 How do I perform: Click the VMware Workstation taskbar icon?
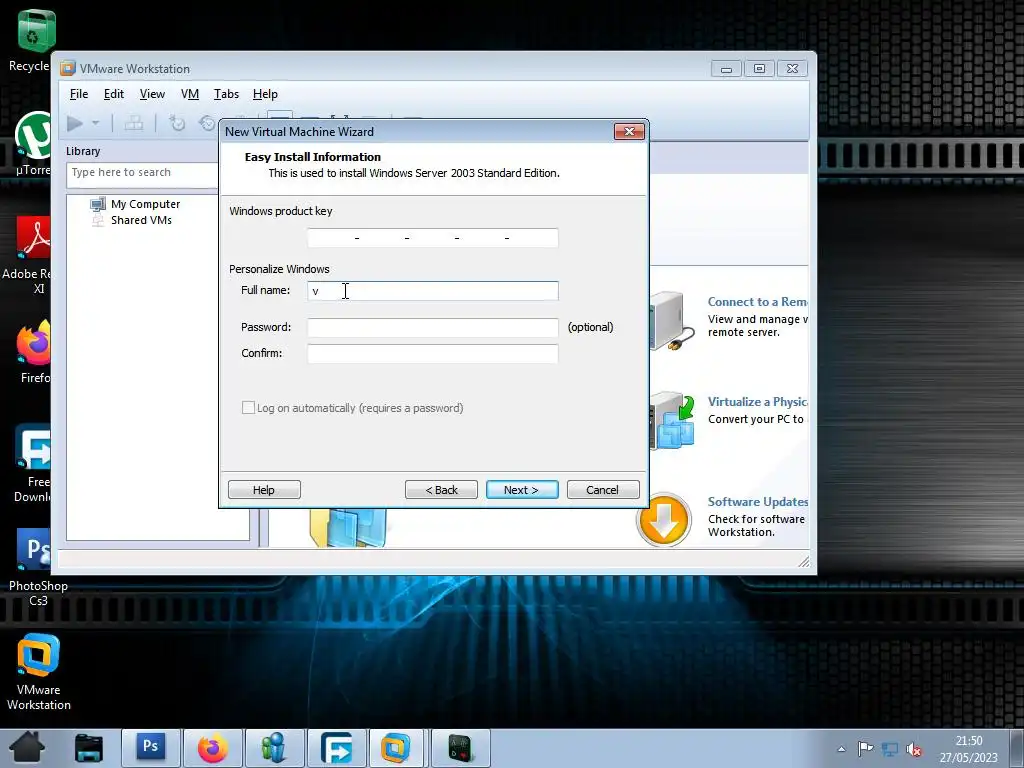tap(396, 748)
